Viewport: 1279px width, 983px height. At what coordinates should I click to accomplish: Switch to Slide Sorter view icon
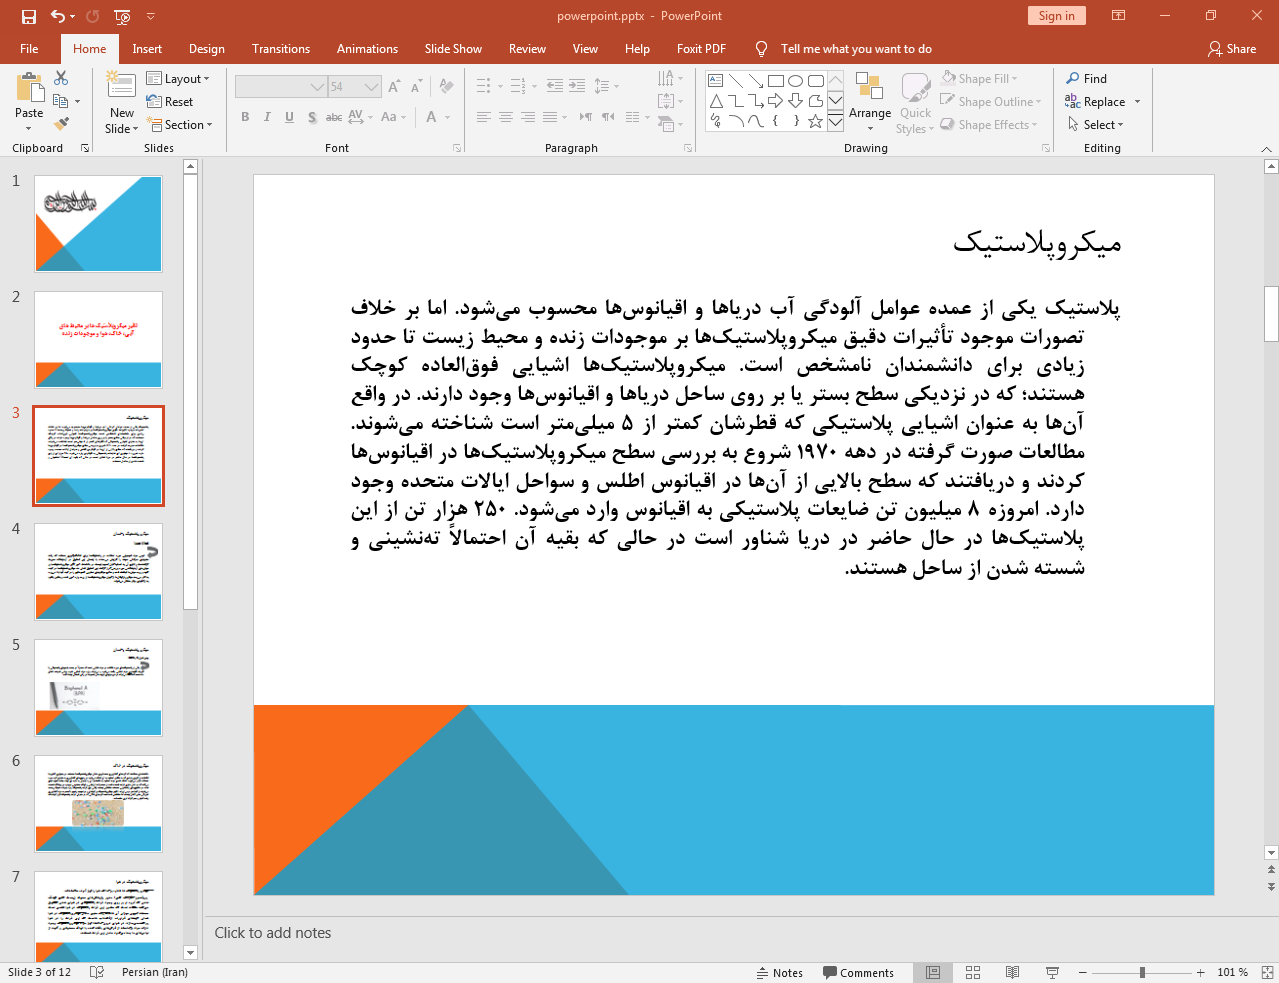[973, 972]
